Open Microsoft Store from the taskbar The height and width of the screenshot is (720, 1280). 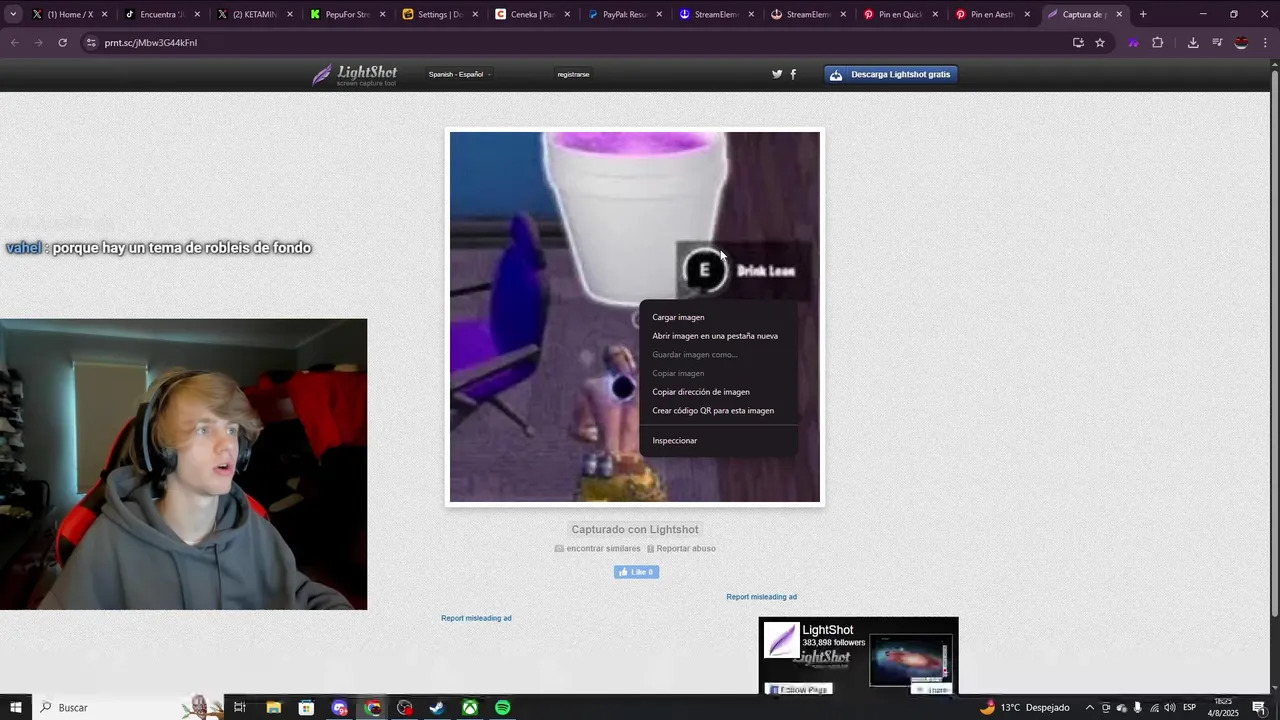pyautogui.click(x=306, y=707)
